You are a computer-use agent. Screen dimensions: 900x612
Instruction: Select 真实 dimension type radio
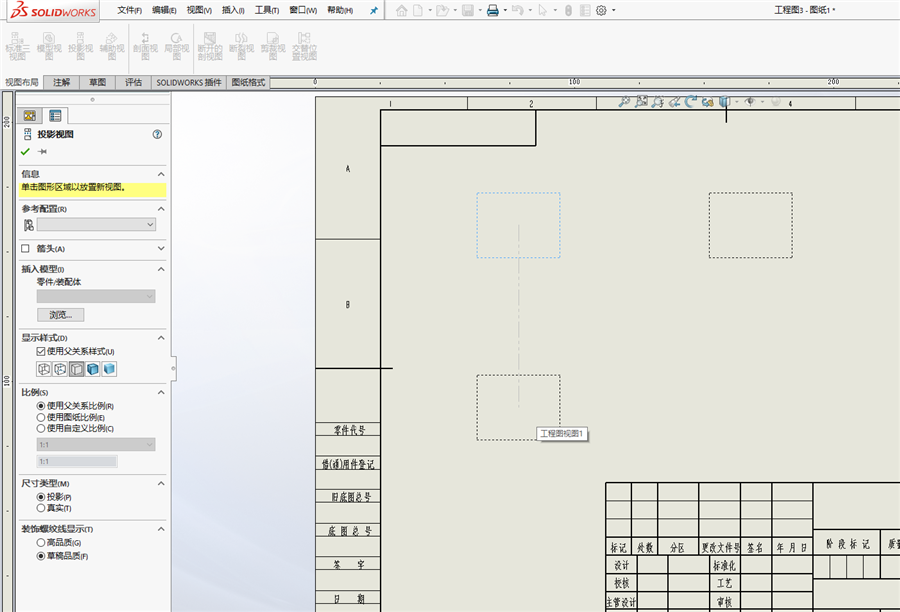41,508
